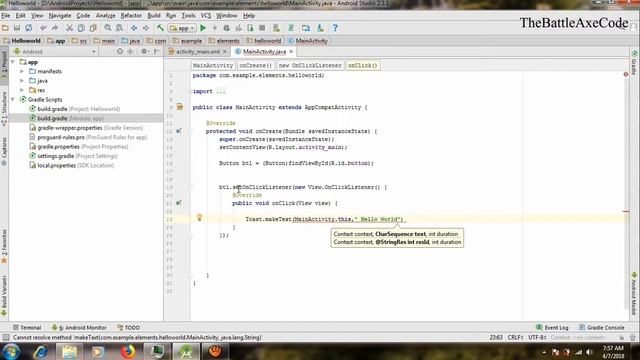The height and width of the screenshot is (360, 640).
Task: Click the Debug app bug icon
Action: coord(227,28)
